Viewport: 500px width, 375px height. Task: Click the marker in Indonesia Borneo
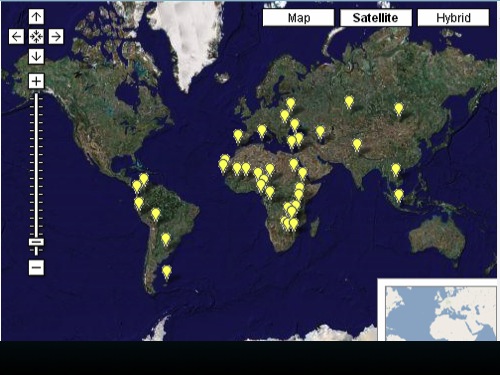click(x=399, y=195)
